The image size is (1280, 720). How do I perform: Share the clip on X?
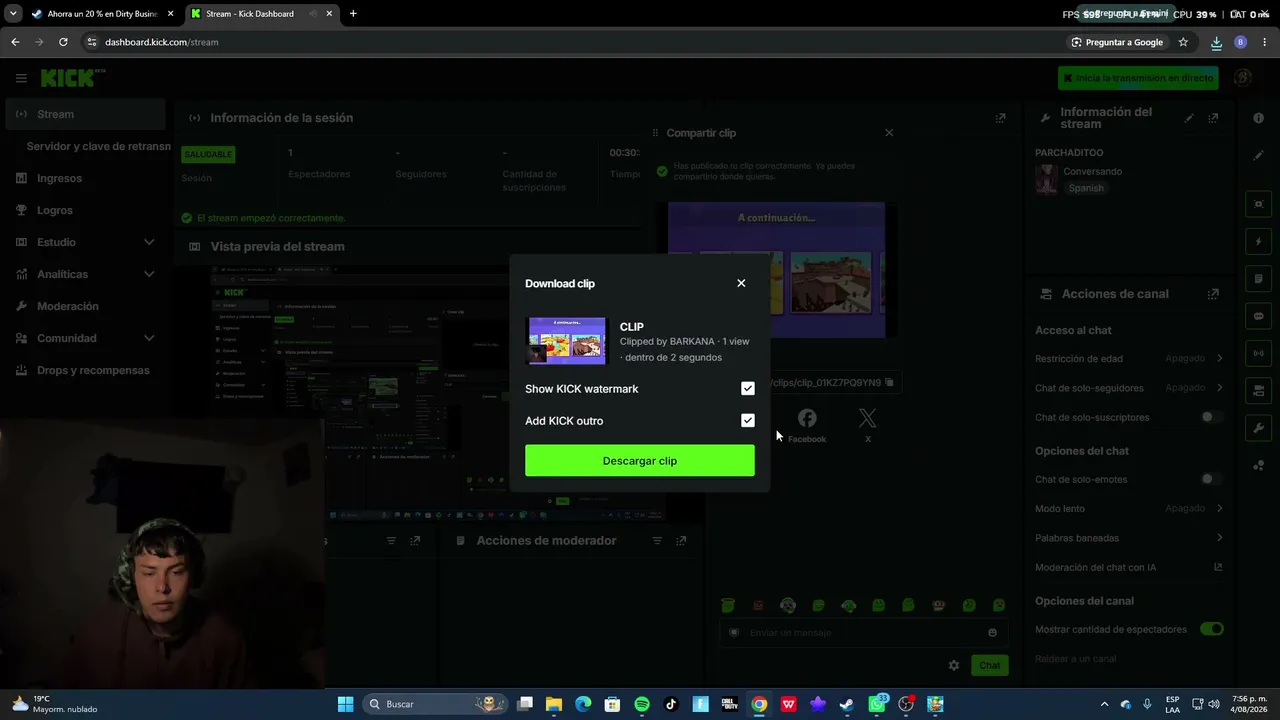868,425
